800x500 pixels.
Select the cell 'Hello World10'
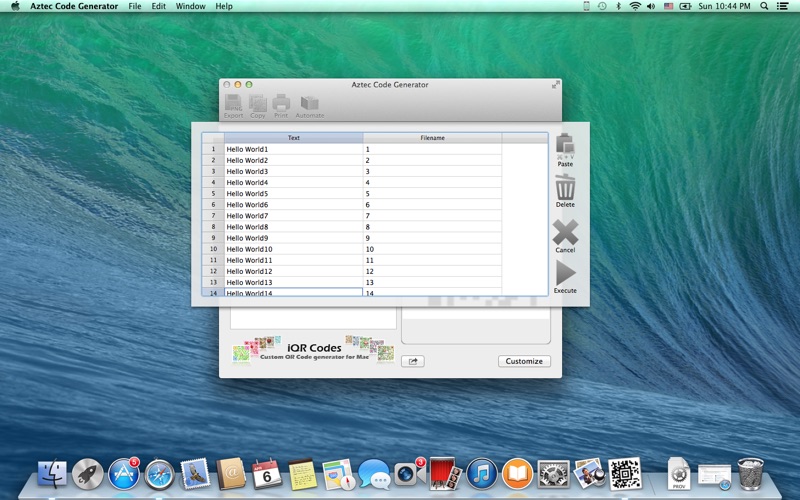point(293,249)
